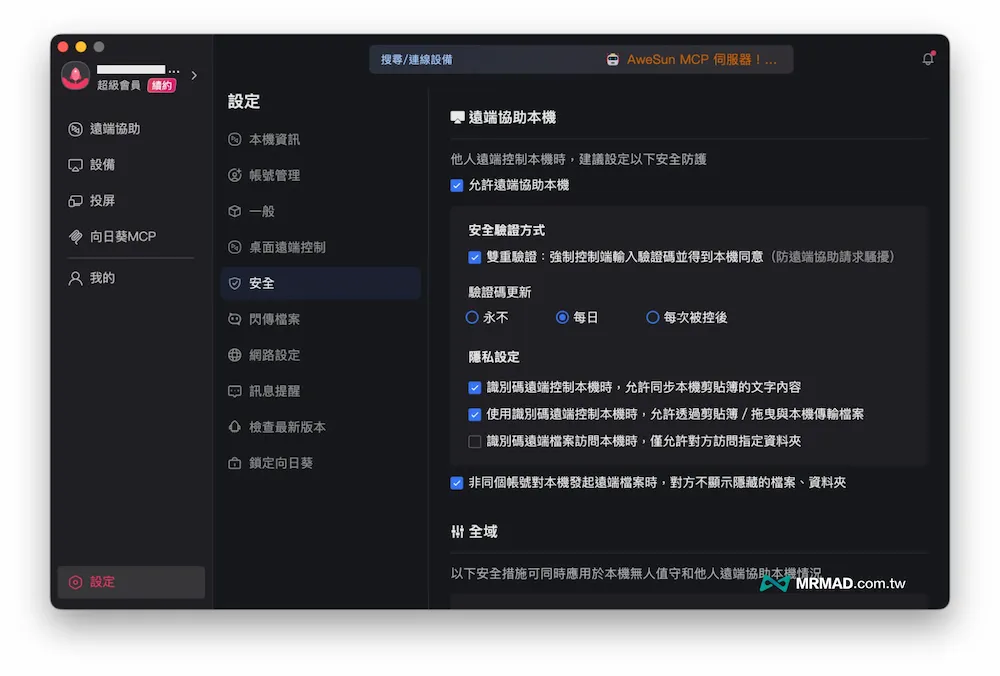Click the 設定 gear icon at bottom
1000x676 pixels.
75,582
